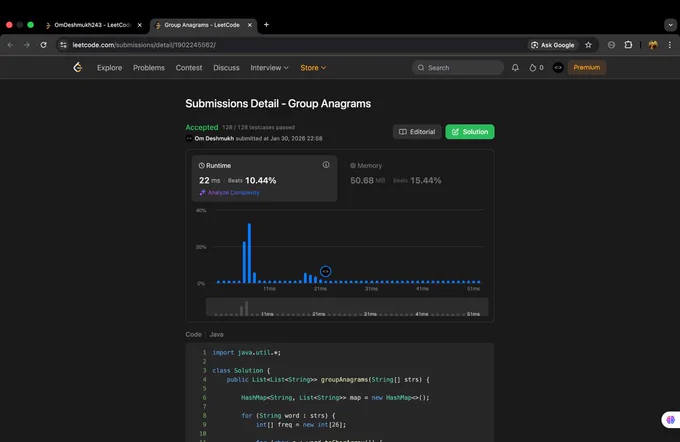Click the green Solution button
680x442 pixels.
pyautogui.click(x=470, y=132)
